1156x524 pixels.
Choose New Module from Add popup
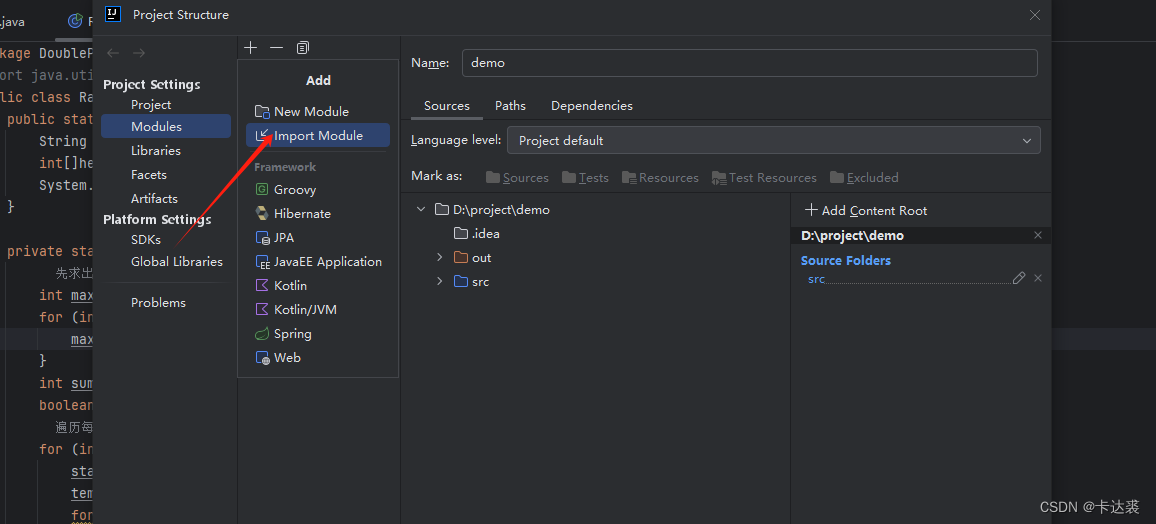(x=318, y=111)
